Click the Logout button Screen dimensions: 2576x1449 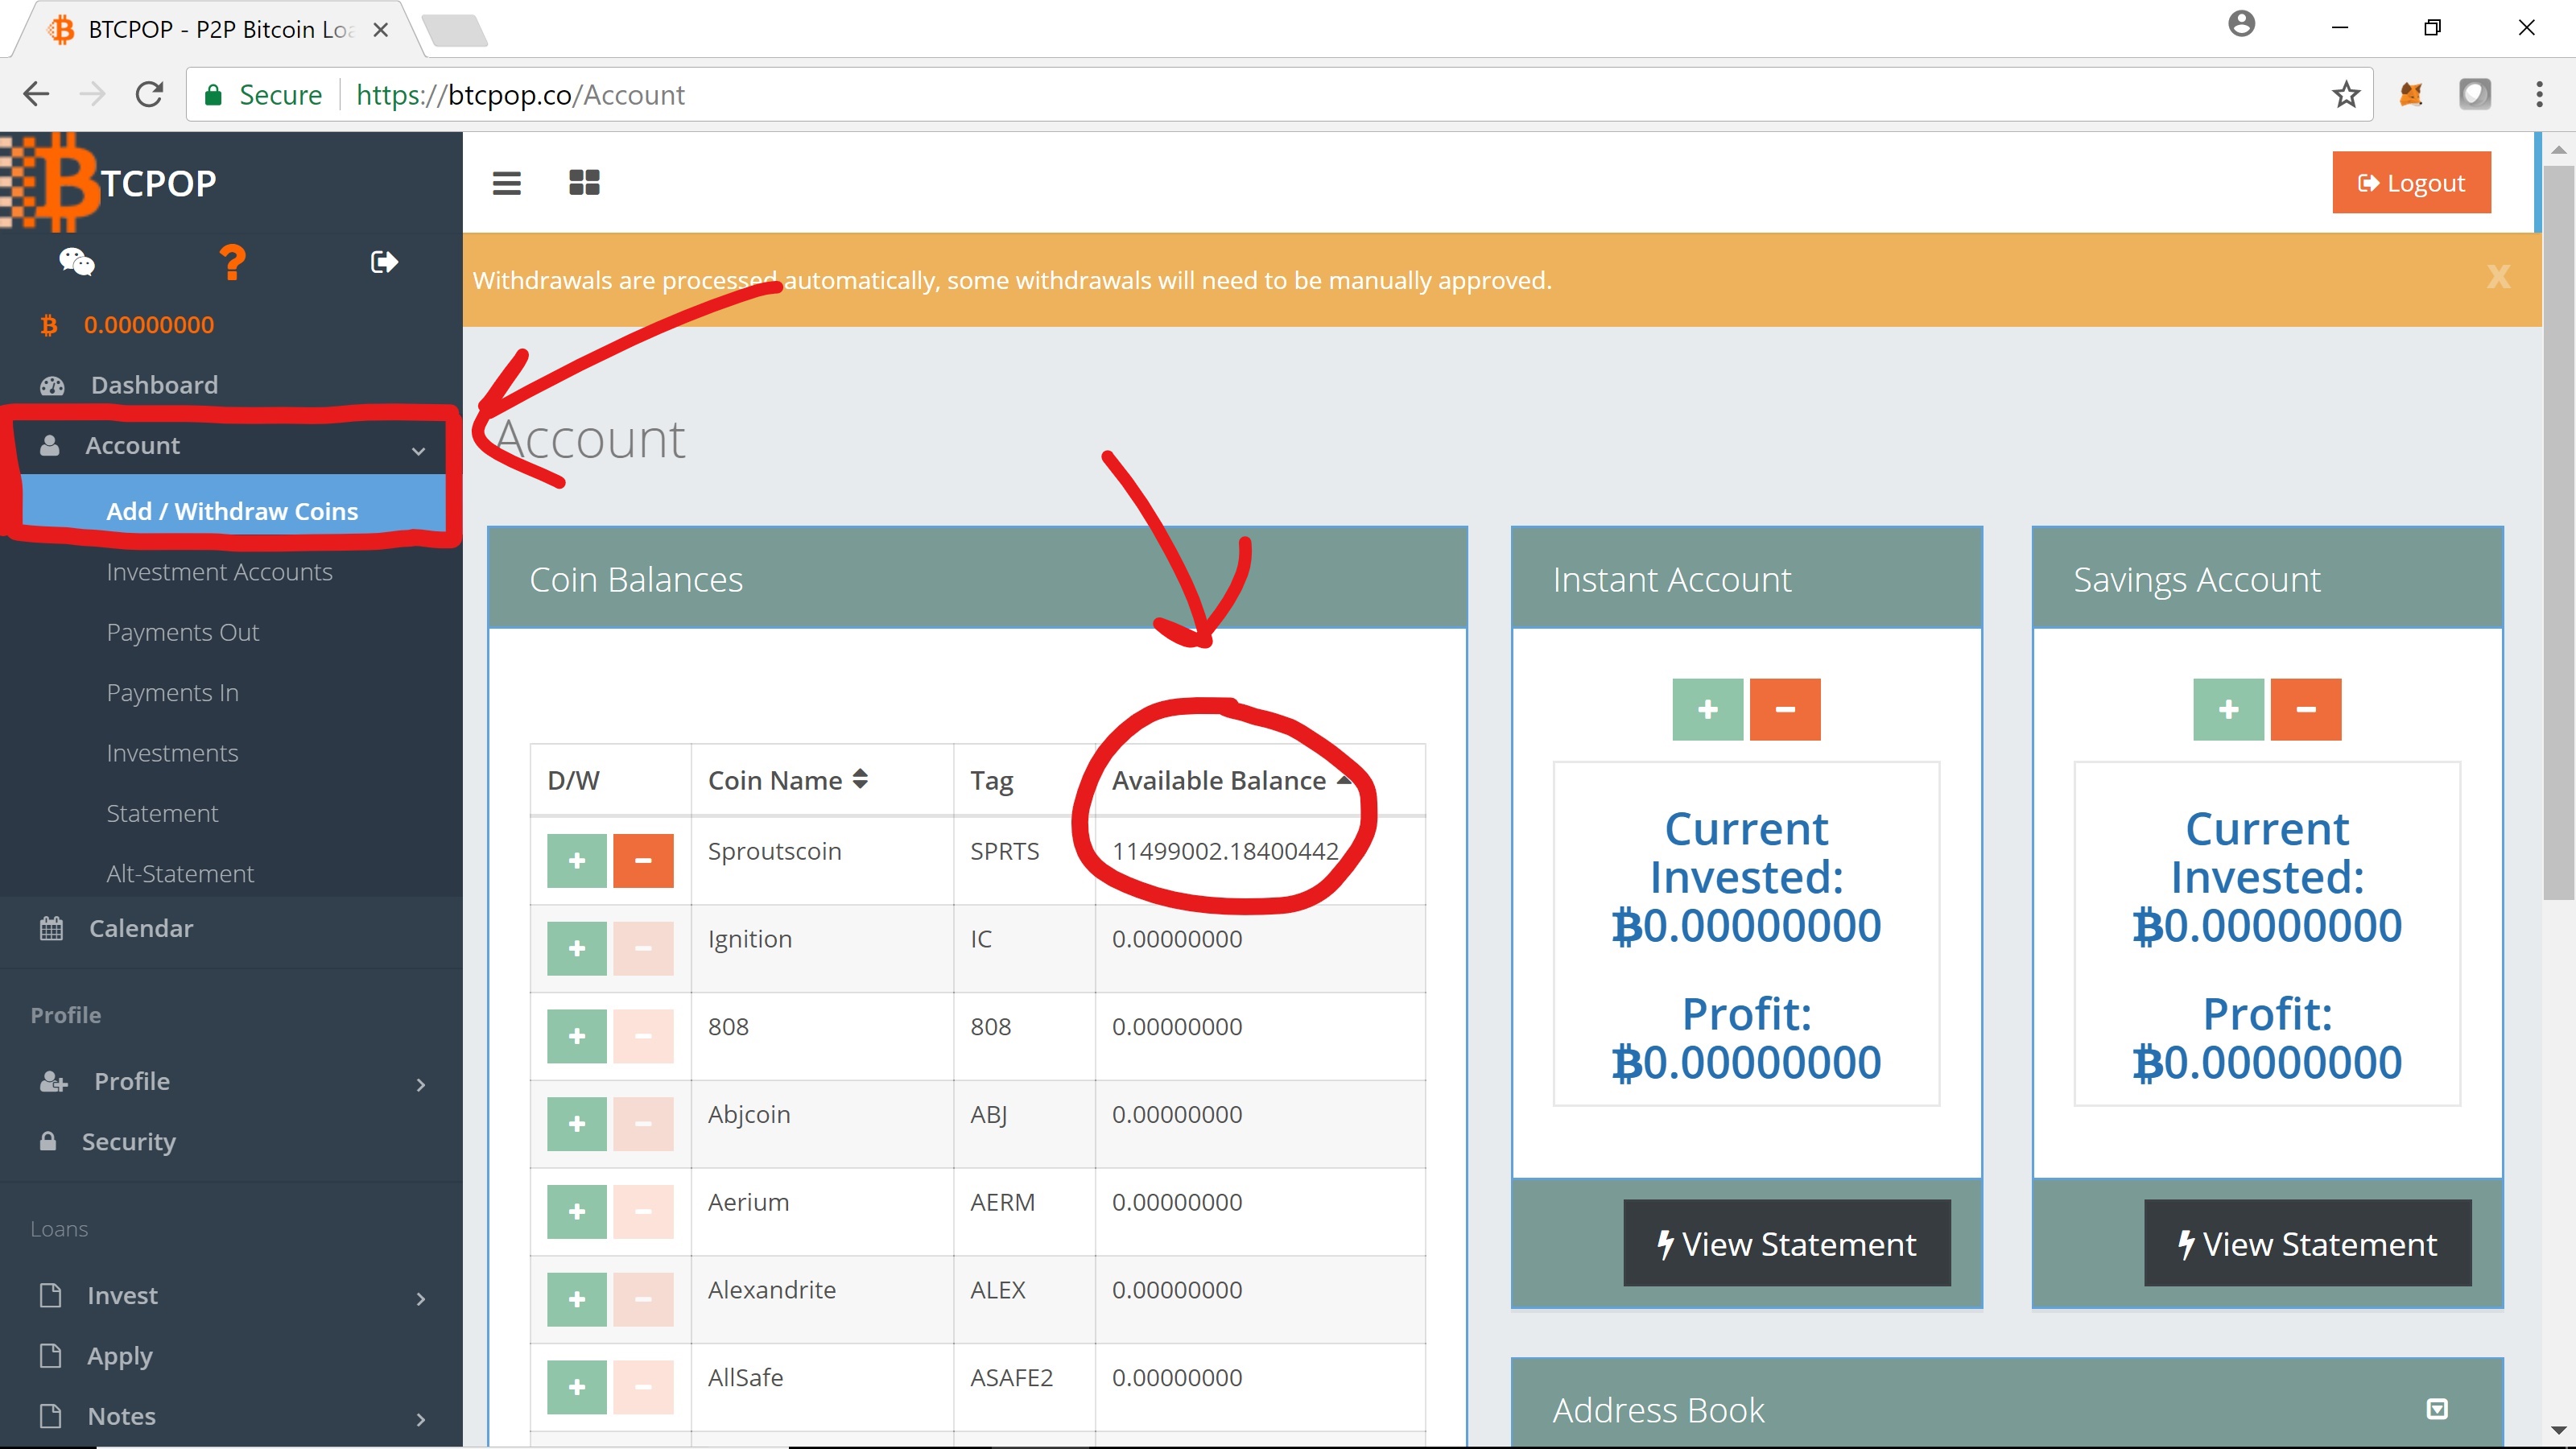coord(2411,183)
